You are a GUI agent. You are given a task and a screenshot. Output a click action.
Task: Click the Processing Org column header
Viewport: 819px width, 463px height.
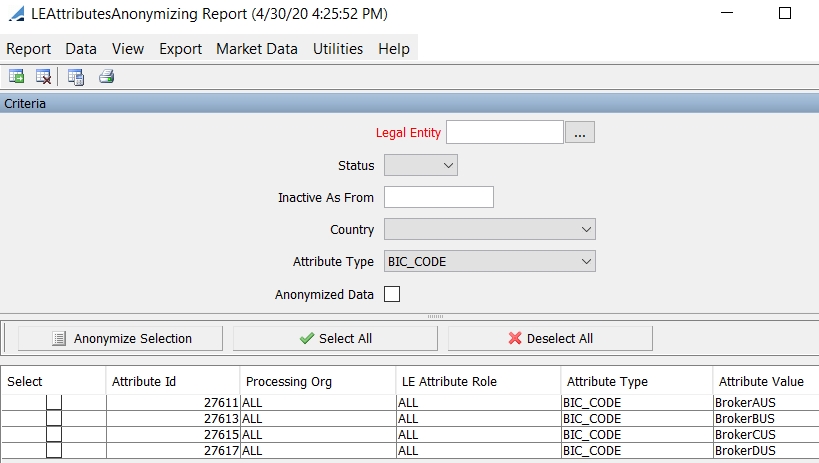[318, 381]
